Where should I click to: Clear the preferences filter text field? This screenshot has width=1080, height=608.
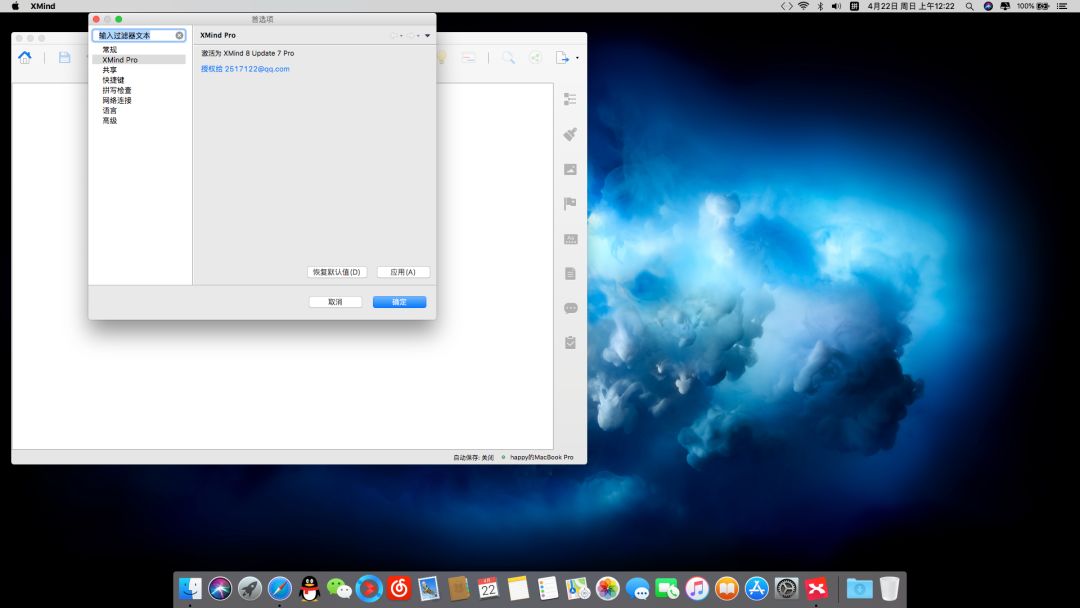click(x=179, y=35)
